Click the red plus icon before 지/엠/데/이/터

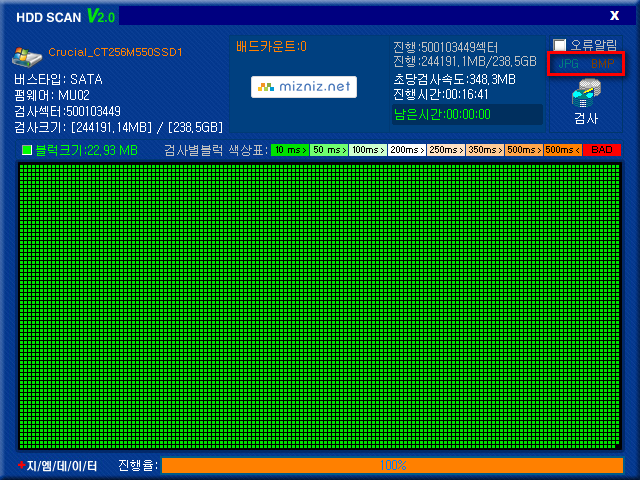(22, 465)
